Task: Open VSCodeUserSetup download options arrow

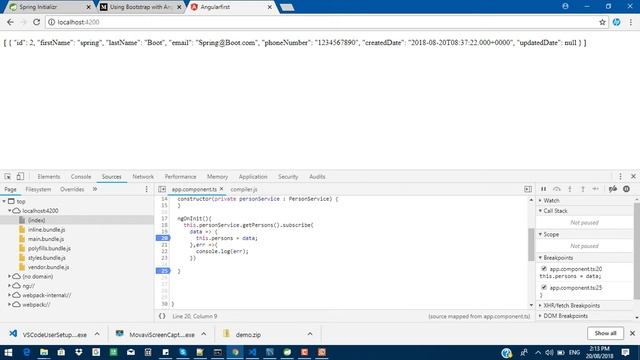Action: (97, 334)
